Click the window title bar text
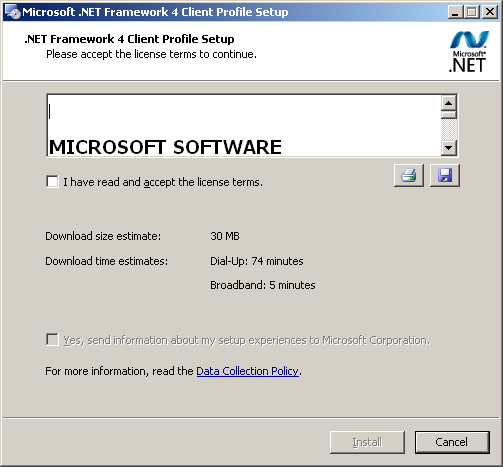This screenshot has width=503, height=467. click(x=155, y=12)
